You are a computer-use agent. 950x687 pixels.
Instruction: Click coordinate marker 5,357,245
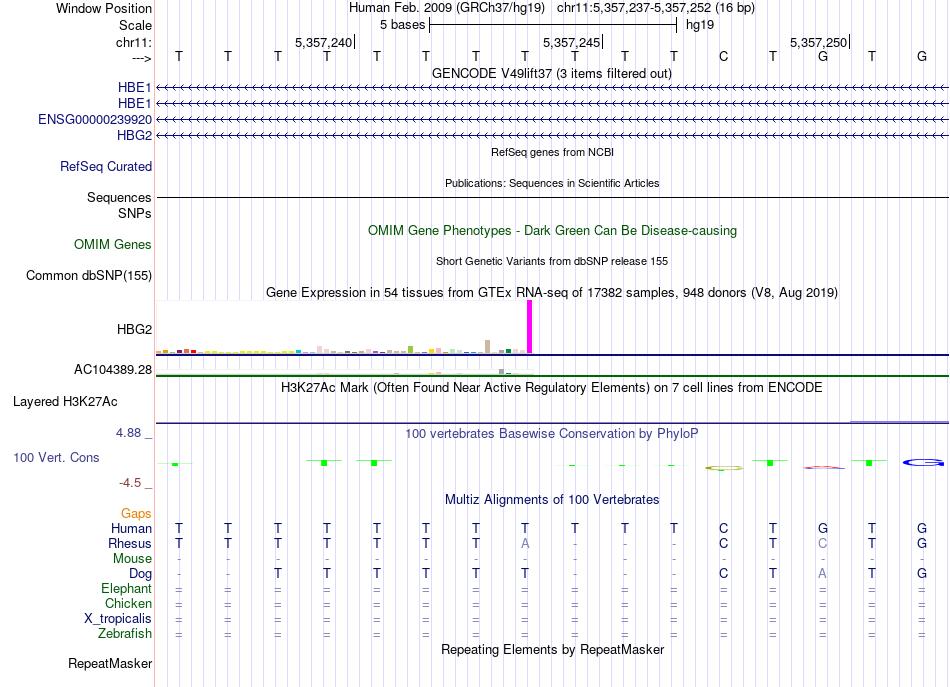tap(571, 42)
